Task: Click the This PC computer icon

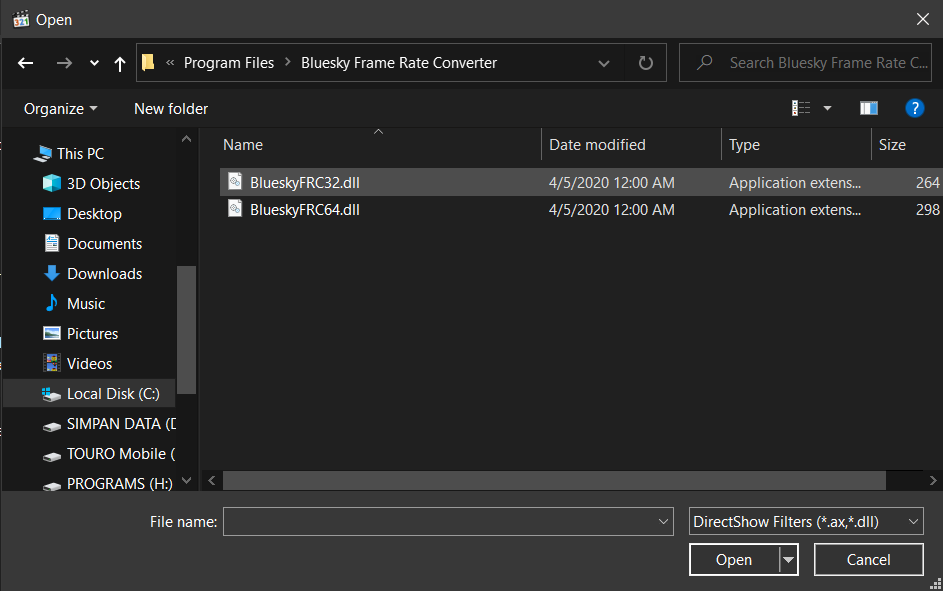Action: coord(42,154)
